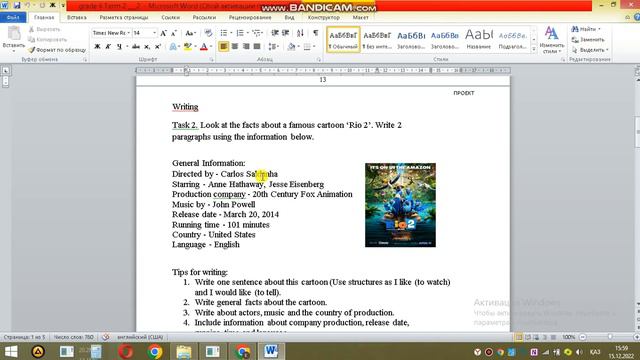The image size is (640, 360).
Task: Open borders dropdown arrow
Action: pos(314,47)
